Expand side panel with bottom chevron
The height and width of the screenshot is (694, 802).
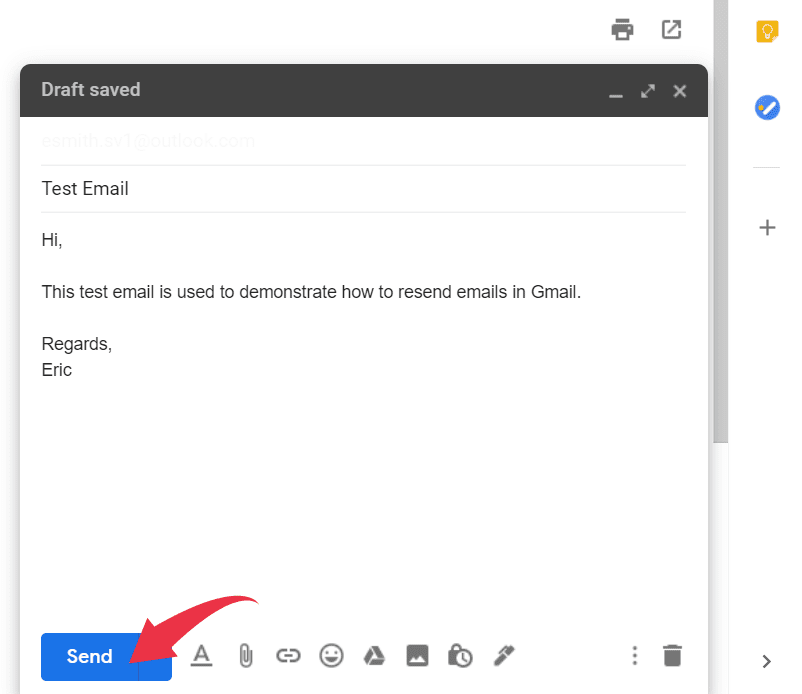click(767, 661)
